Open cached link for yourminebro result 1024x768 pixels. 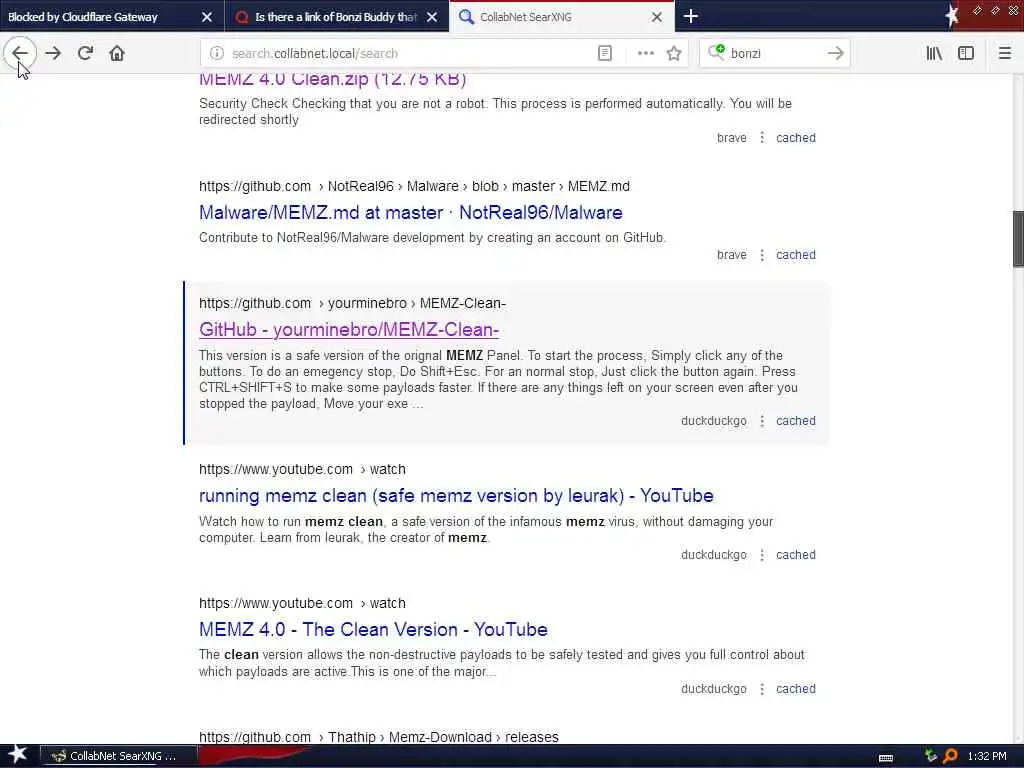coord(795,421)
